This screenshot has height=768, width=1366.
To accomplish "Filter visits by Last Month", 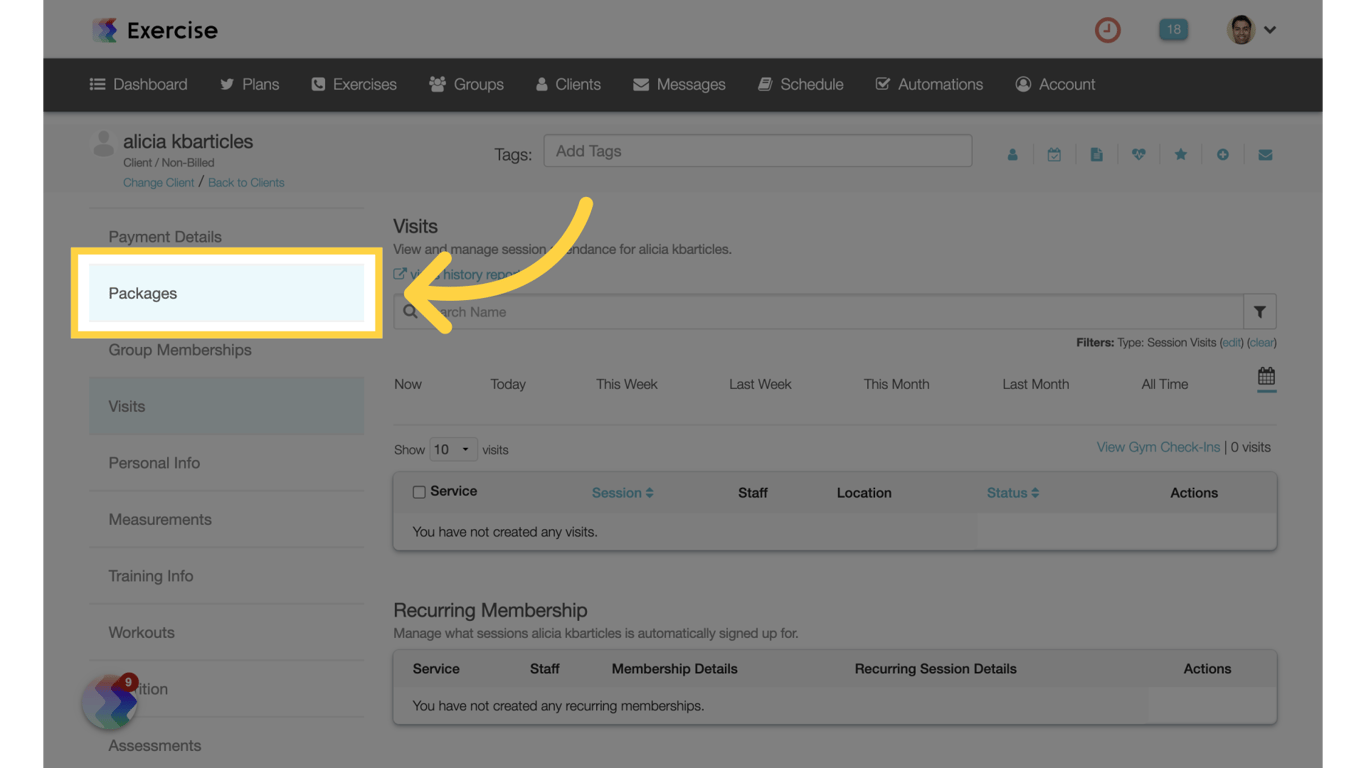I will pos(1036,384).
